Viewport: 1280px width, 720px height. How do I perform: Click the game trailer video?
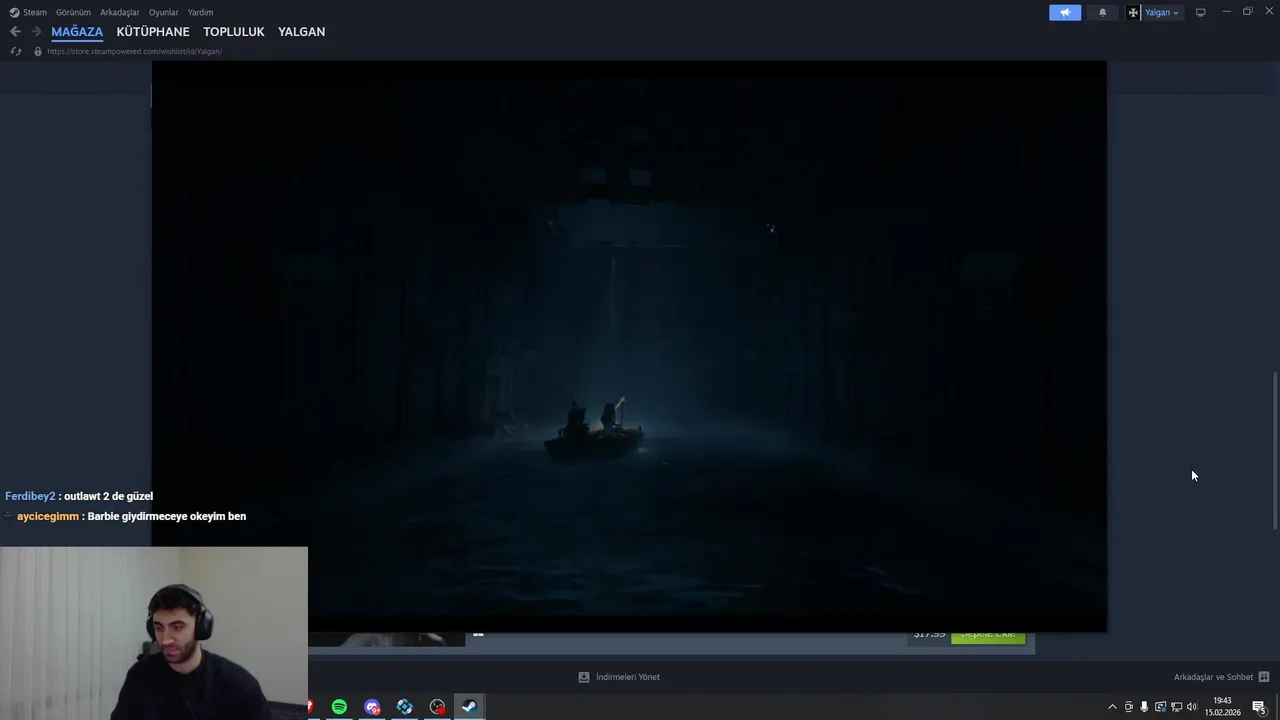(x=629, y=345)
